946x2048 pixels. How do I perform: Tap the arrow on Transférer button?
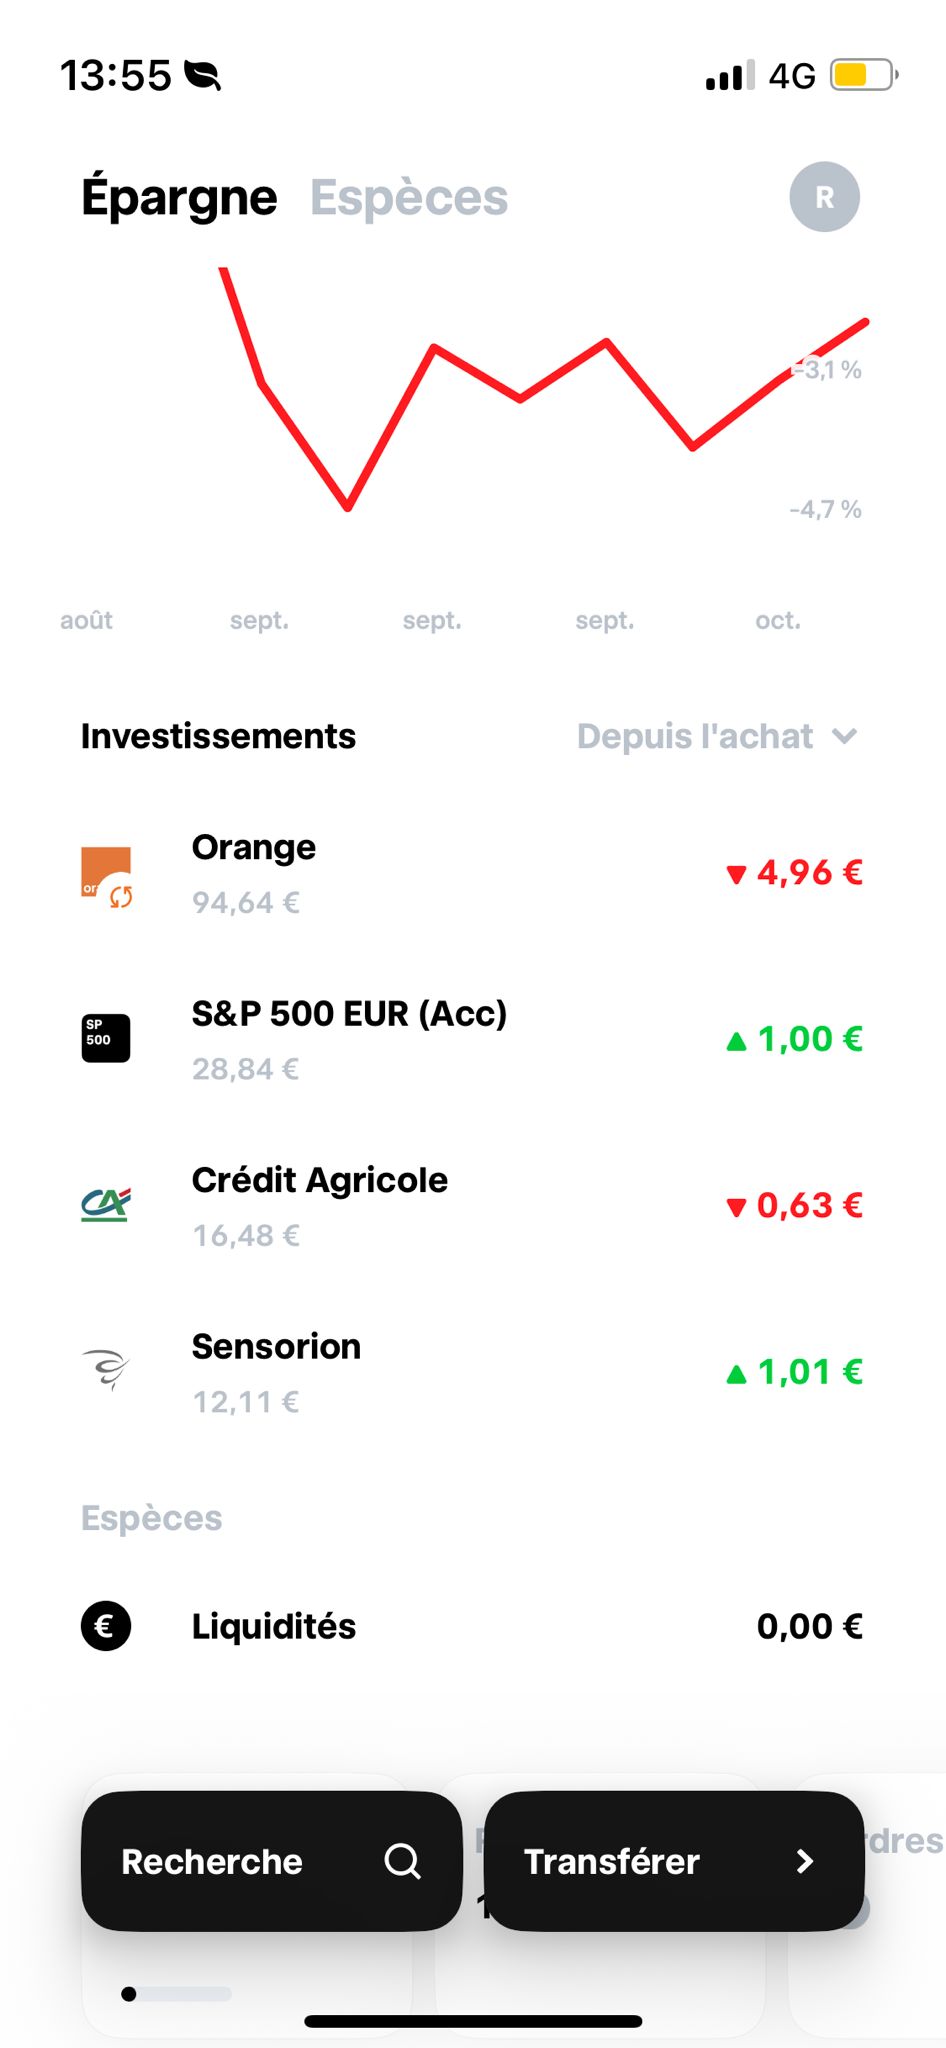(804, 1861)
